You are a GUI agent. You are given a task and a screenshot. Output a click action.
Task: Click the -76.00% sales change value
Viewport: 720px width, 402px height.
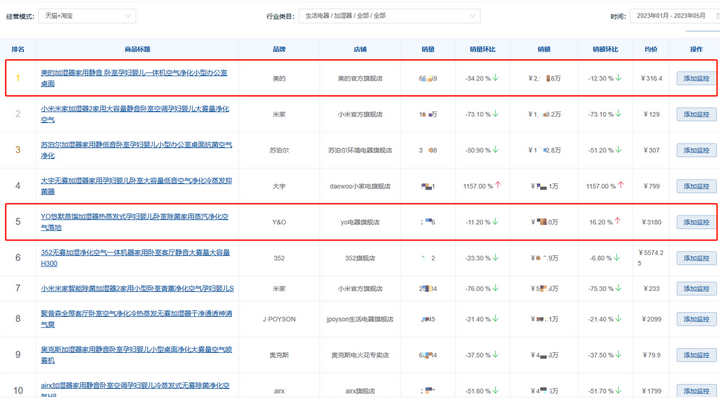tap(478, 289)
